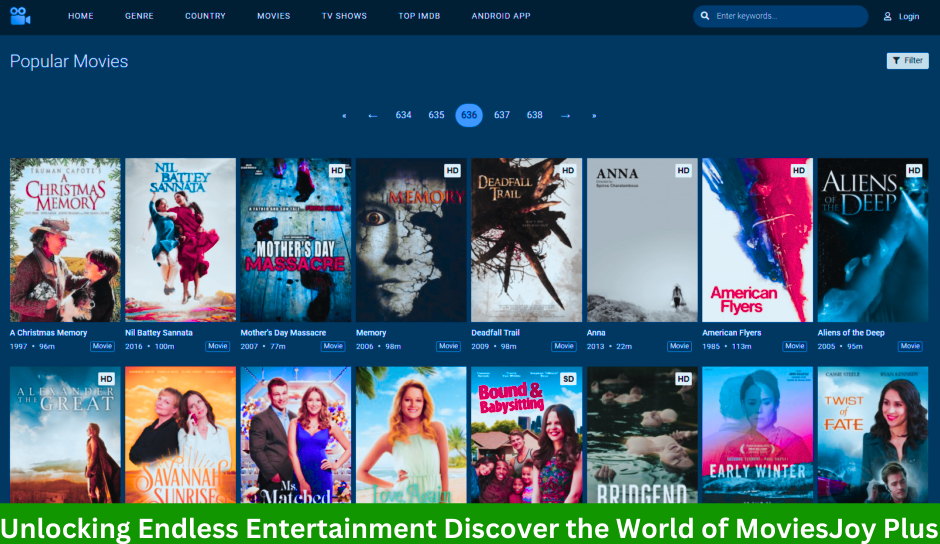Jump to last page with double-right arrow
Image resolution: width=940 pixels, height=544 pixels.
(x=594, y=116)
